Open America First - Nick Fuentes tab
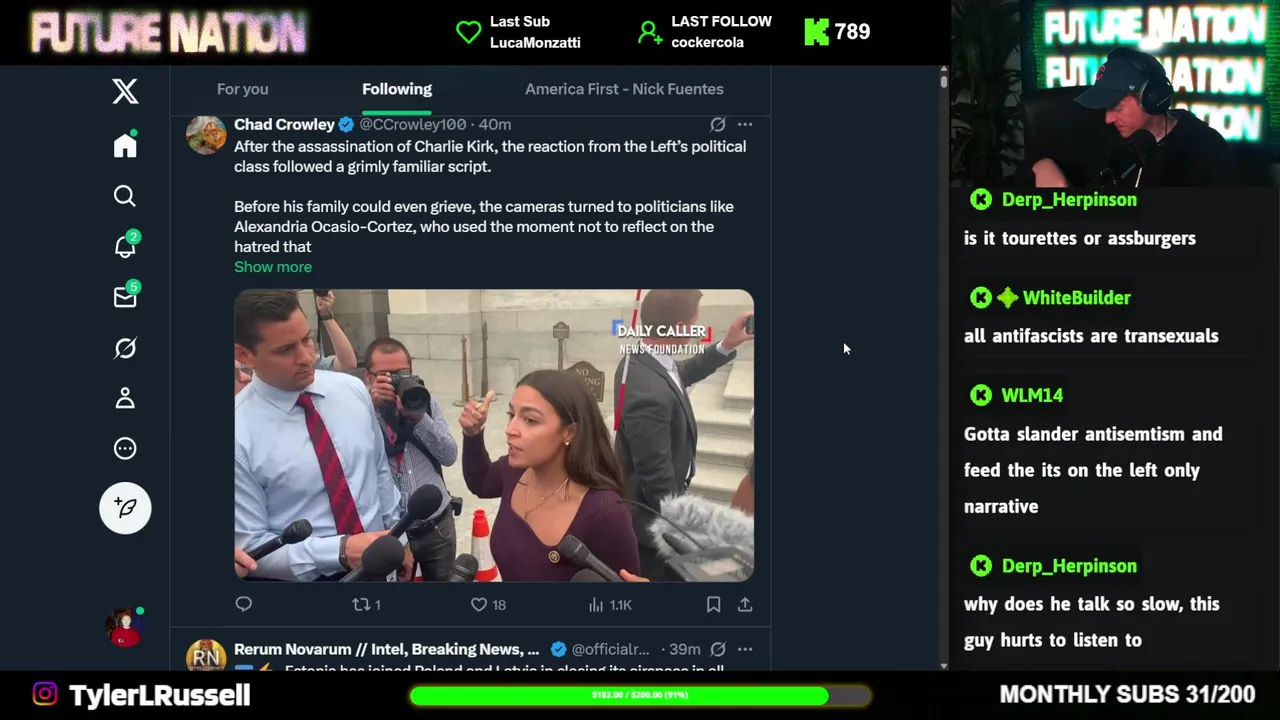The width and height of the screenshot is (1280, 720). [x=624, y=89]
